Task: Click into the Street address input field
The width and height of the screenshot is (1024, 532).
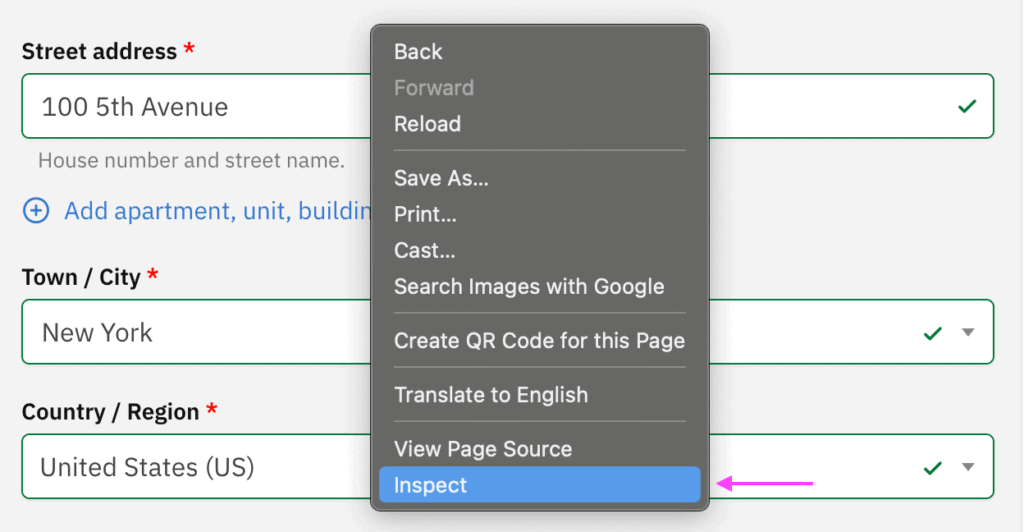Action: coord(200,107)
